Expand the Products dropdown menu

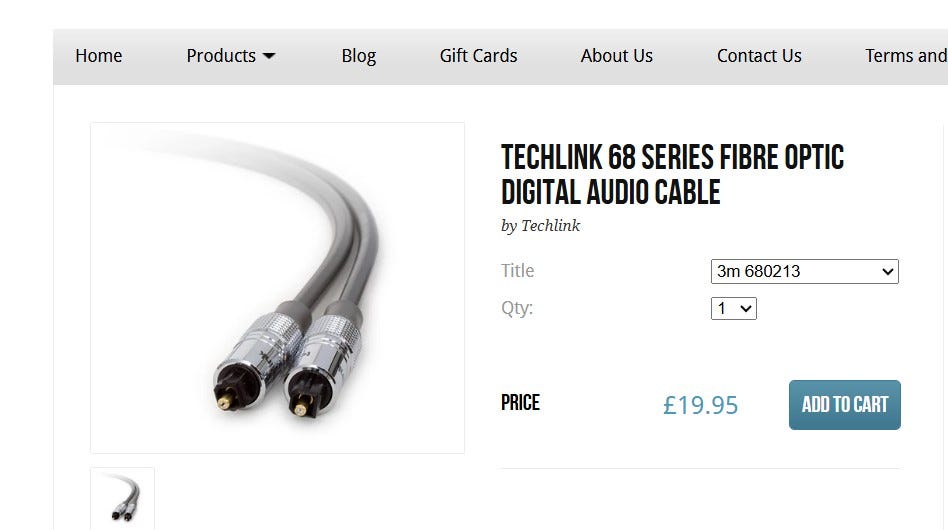[230, 56]
